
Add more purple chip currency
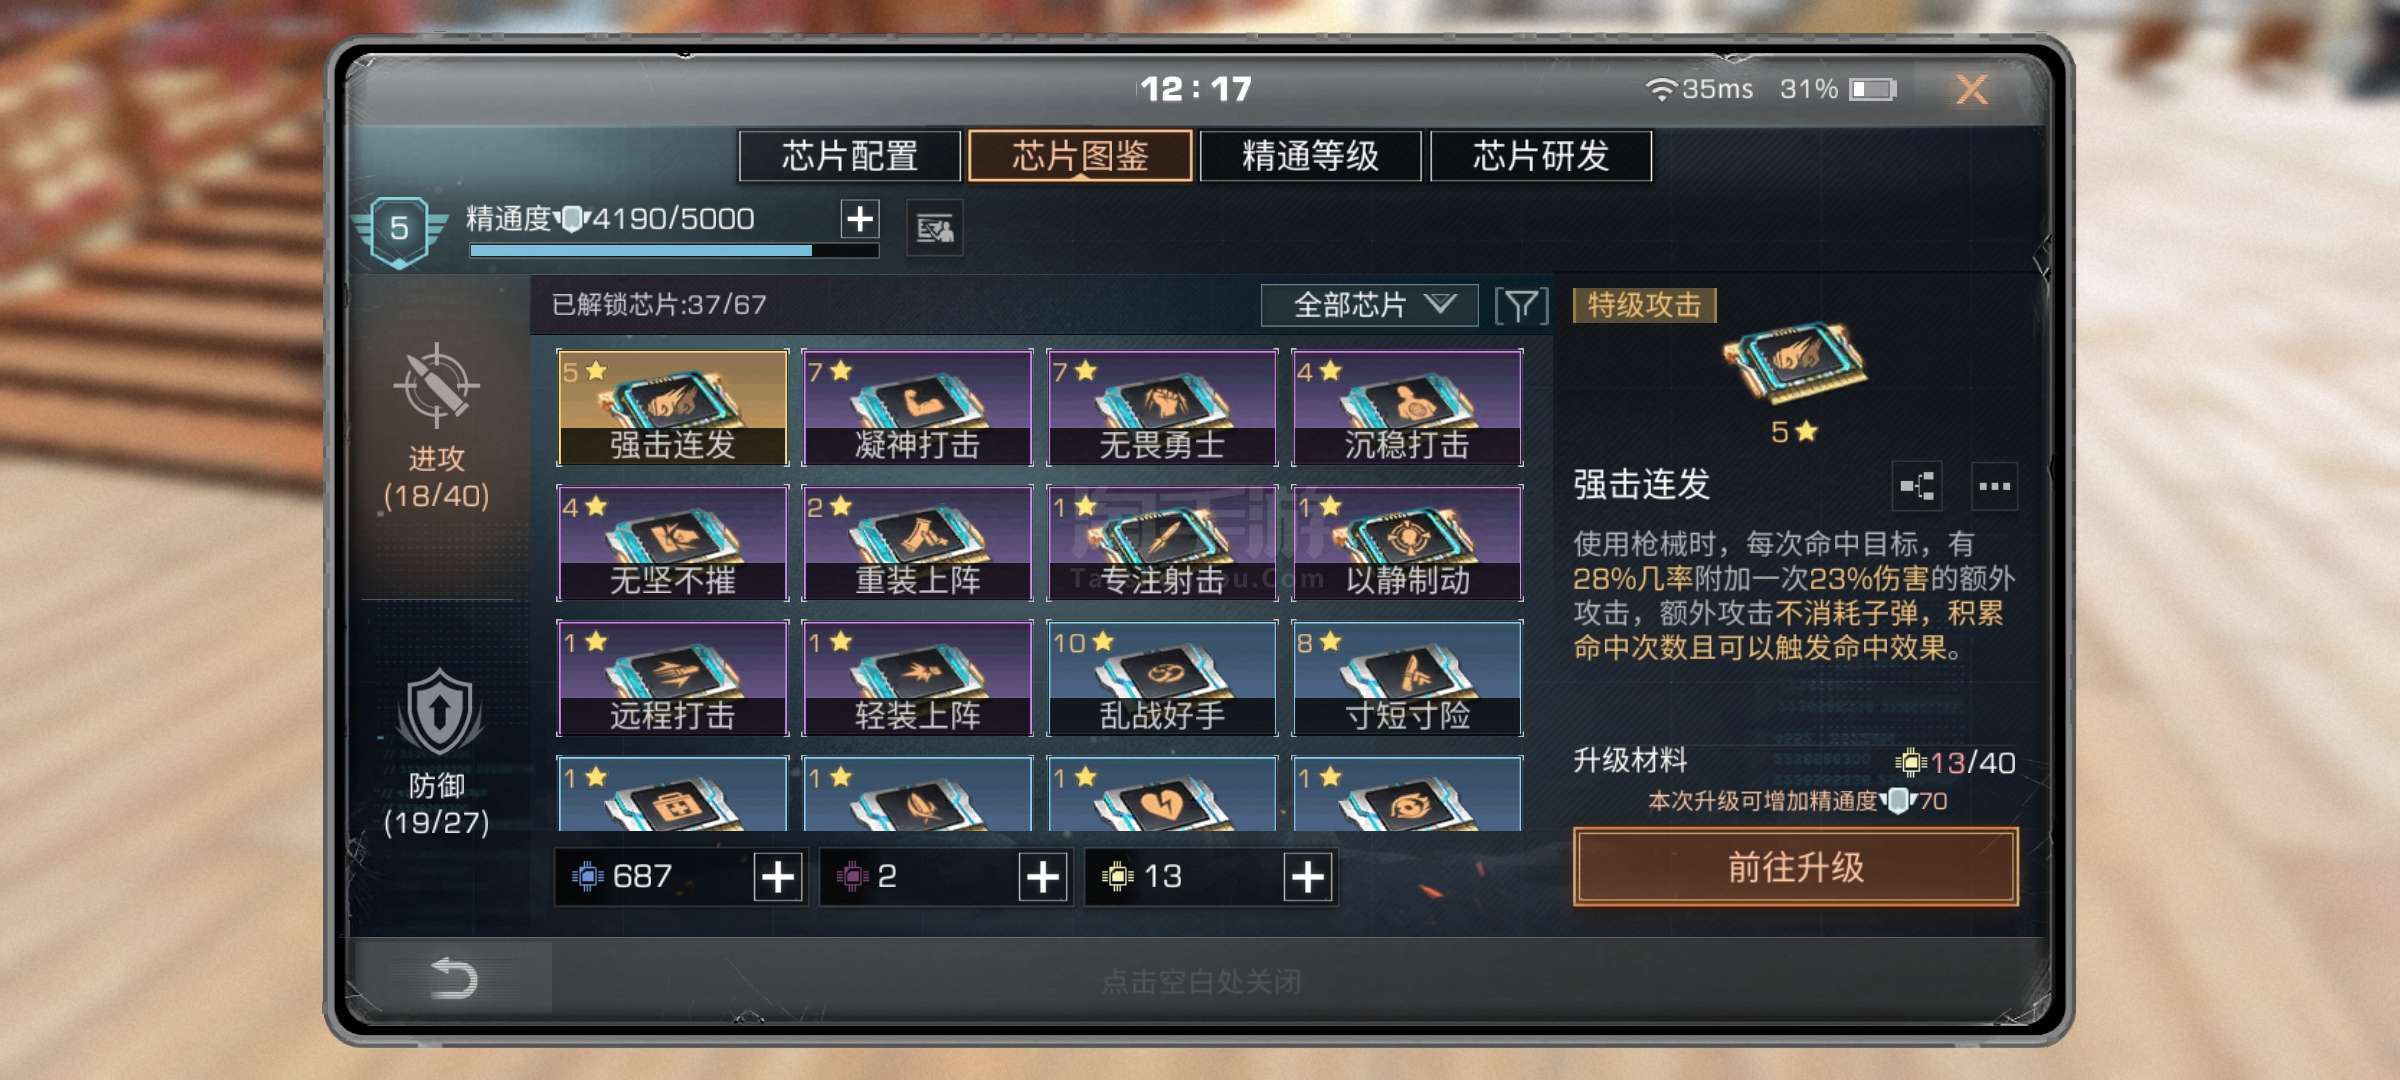pyautogui.click(x=1043, y=877)
